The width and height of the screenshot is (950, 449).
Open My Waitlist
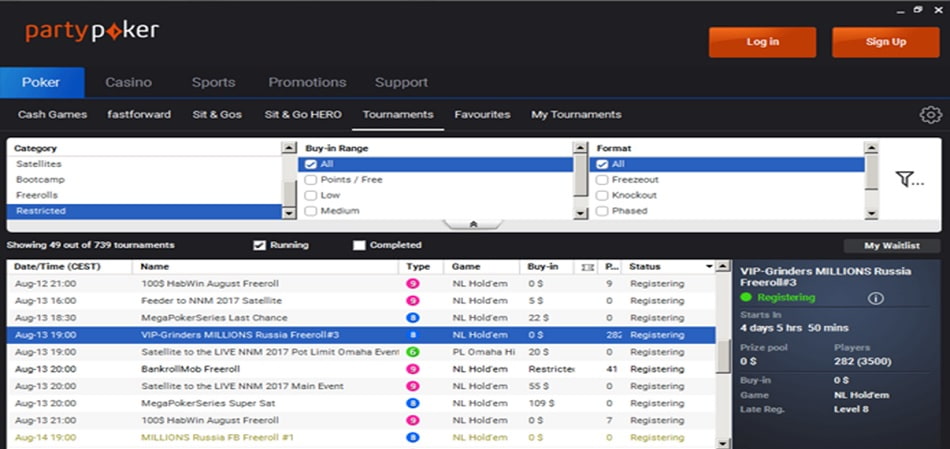point(892,245)
